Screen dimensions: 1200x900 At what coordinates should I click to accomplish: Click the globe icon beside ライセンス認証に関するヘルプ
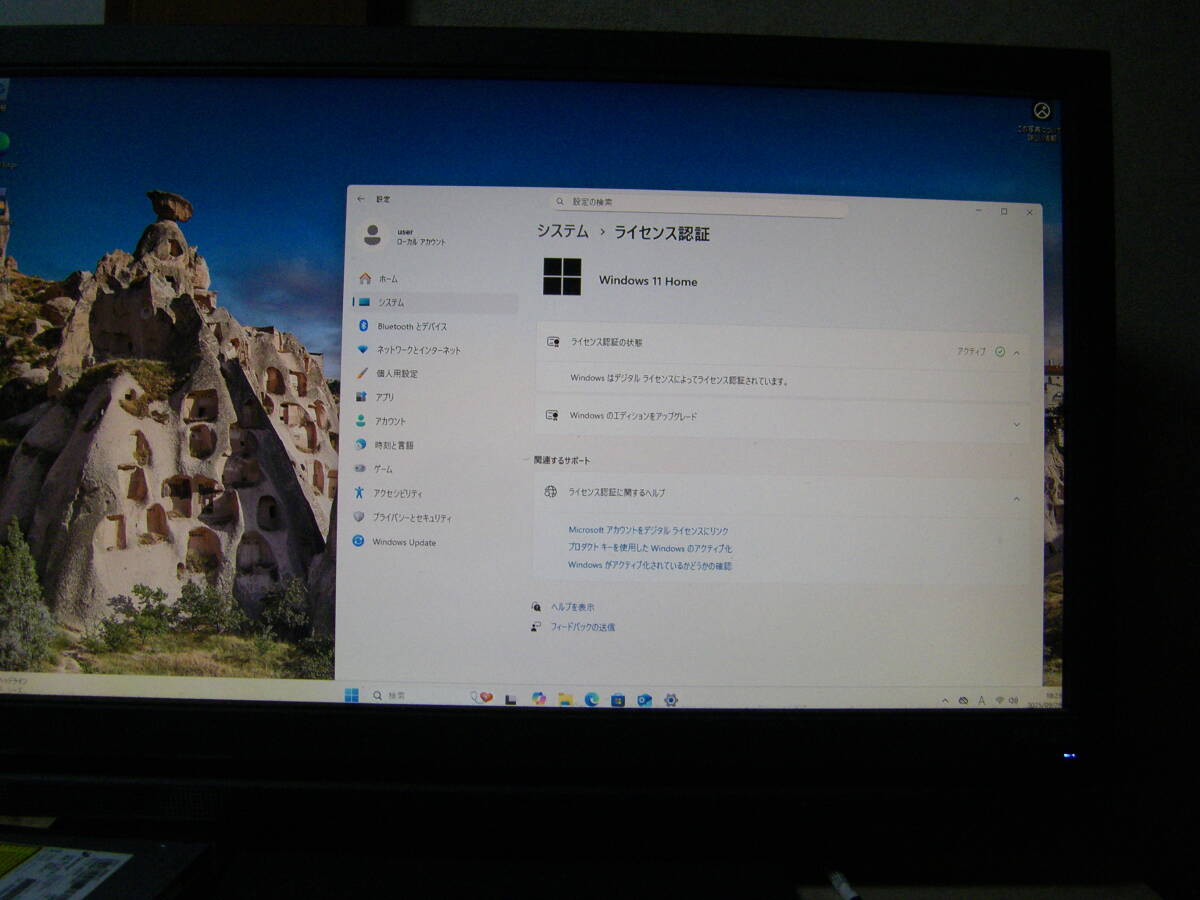550,492
